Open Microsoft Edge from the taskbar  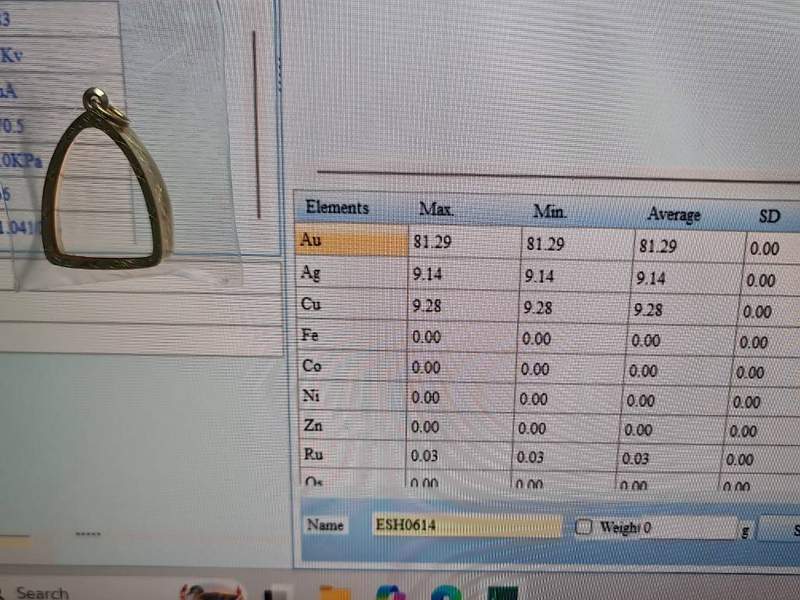tap(447, 591)
